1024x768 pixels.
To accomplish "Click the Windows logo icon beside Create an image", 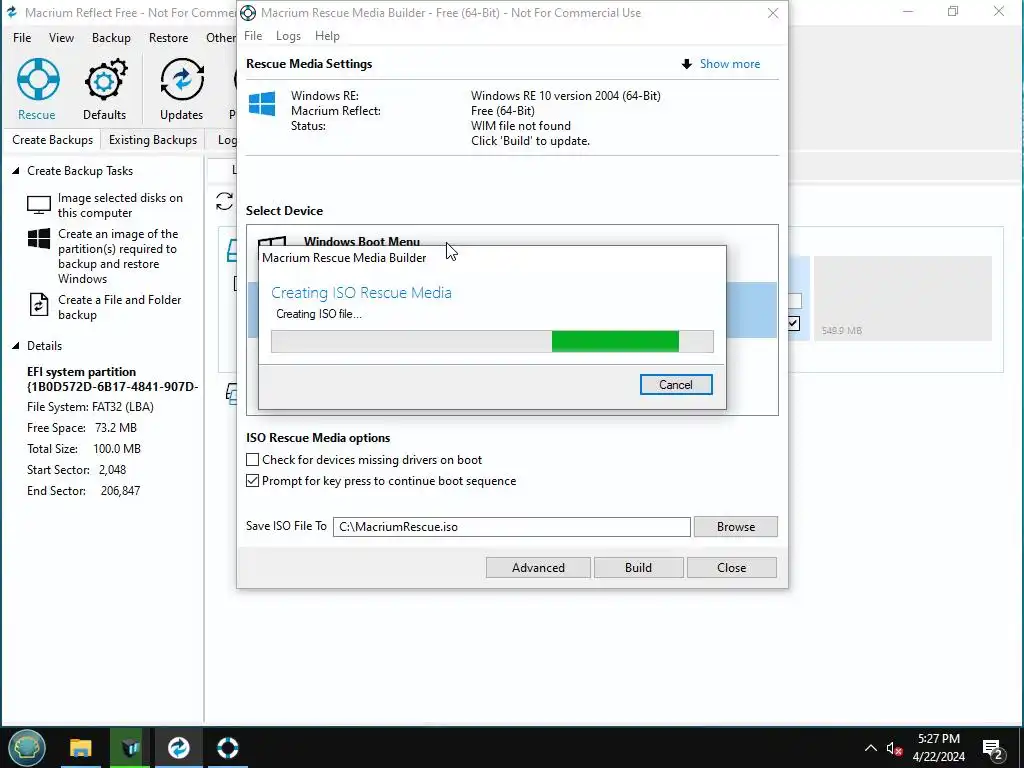I will [x=39, y=238].
